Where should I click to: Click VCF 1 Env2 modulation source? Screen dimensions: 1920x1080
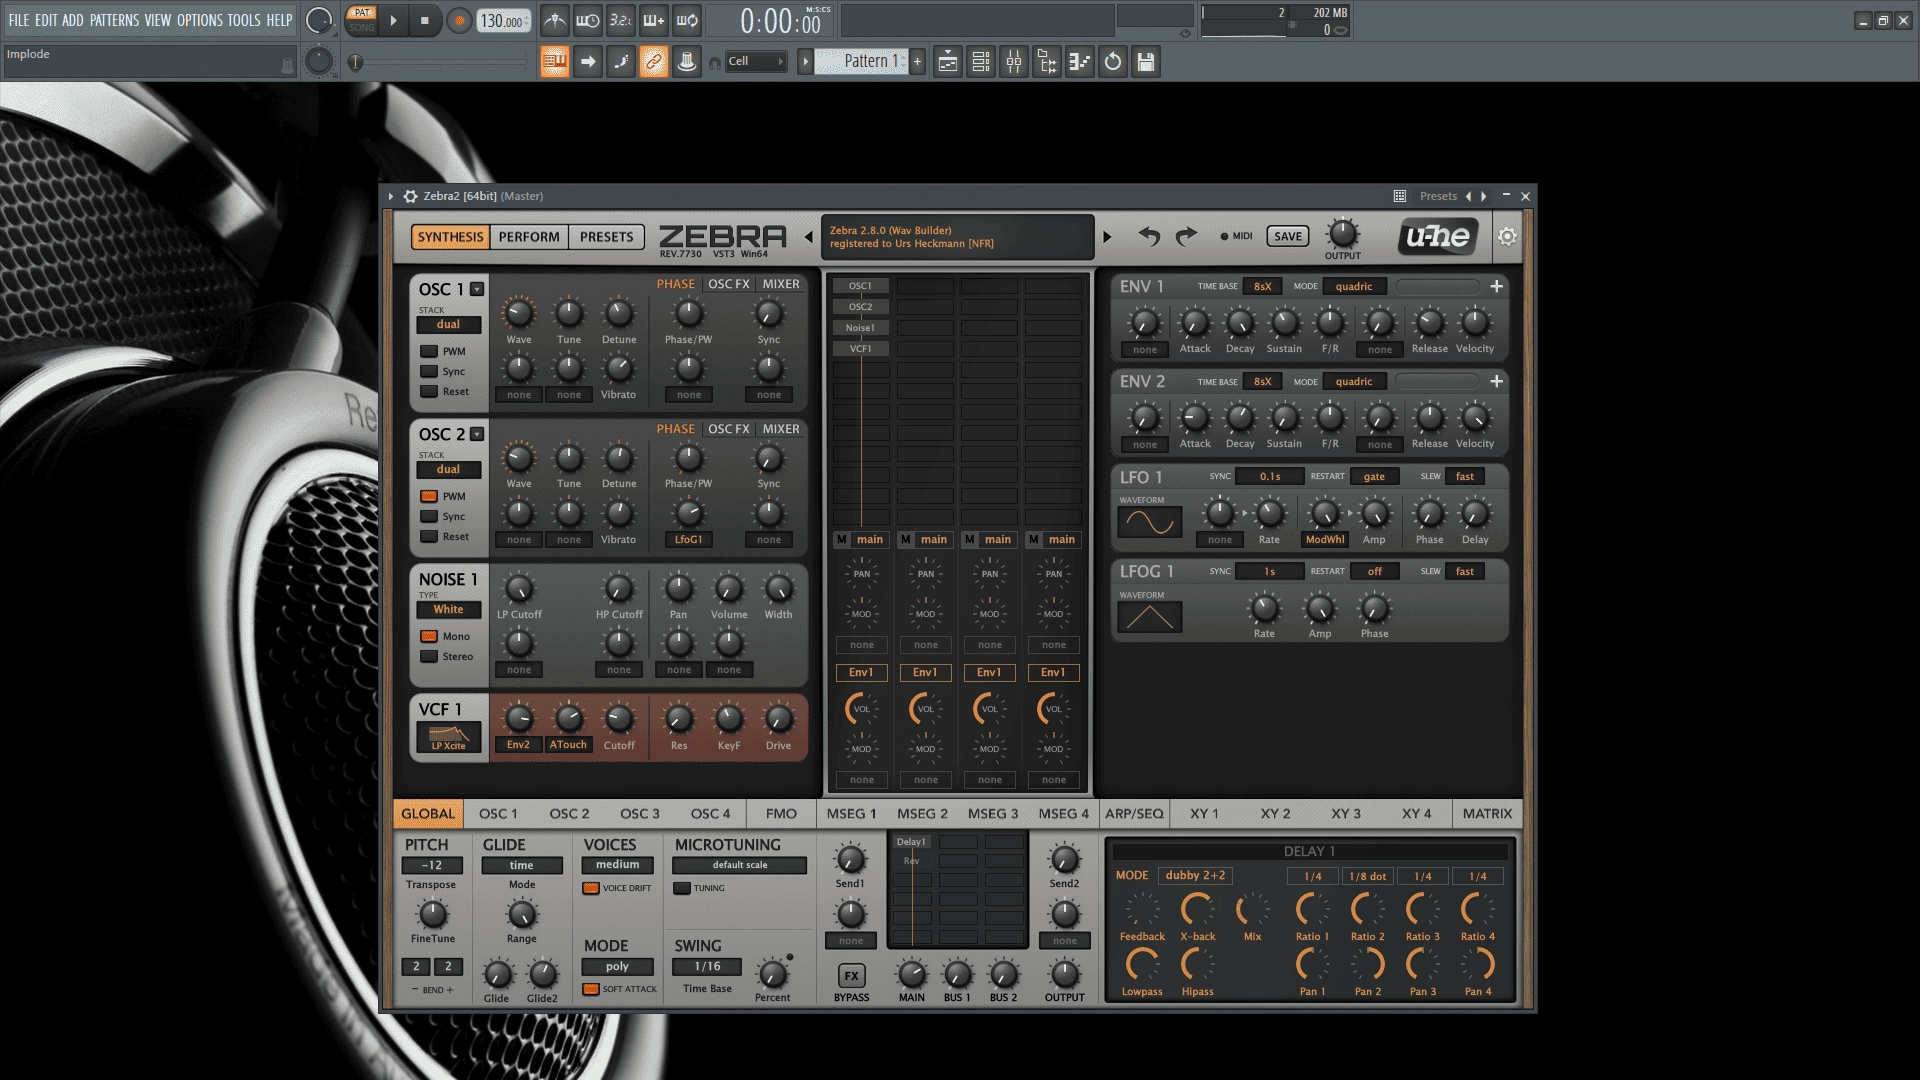[x=518, y=745]
